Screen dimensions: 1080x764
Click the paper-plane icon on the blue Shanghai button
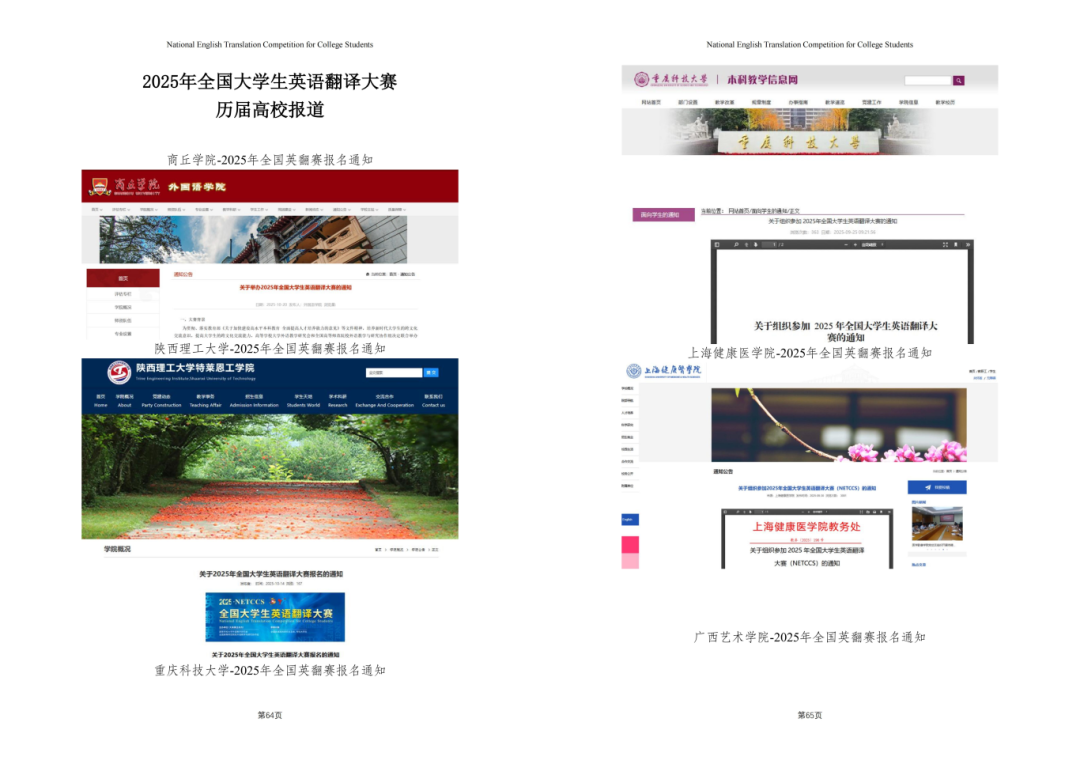click(928, 487)
